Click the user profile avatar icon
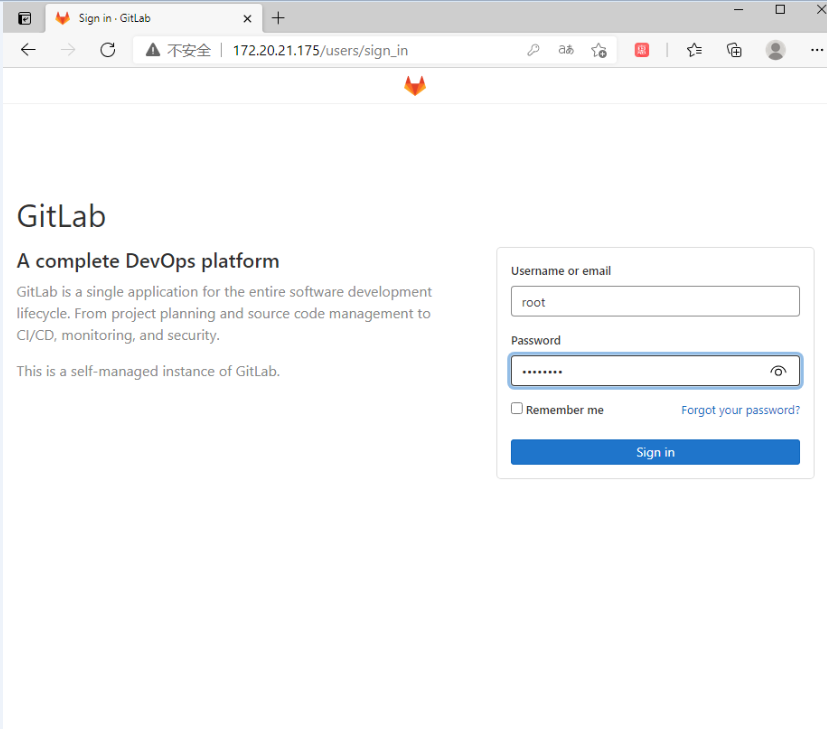 775,50
